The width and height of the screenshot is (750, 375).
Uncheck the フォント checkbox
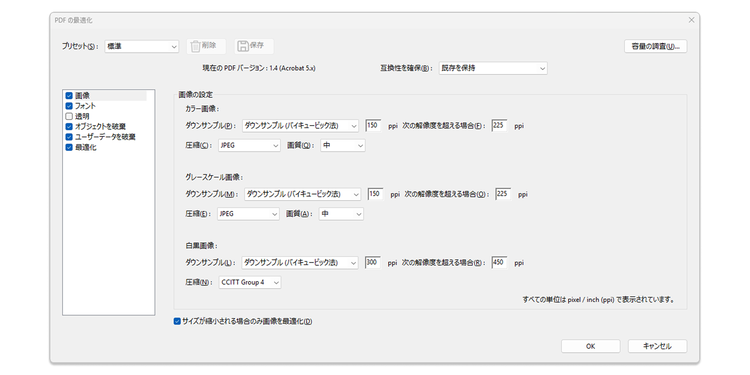pos(69,106)
